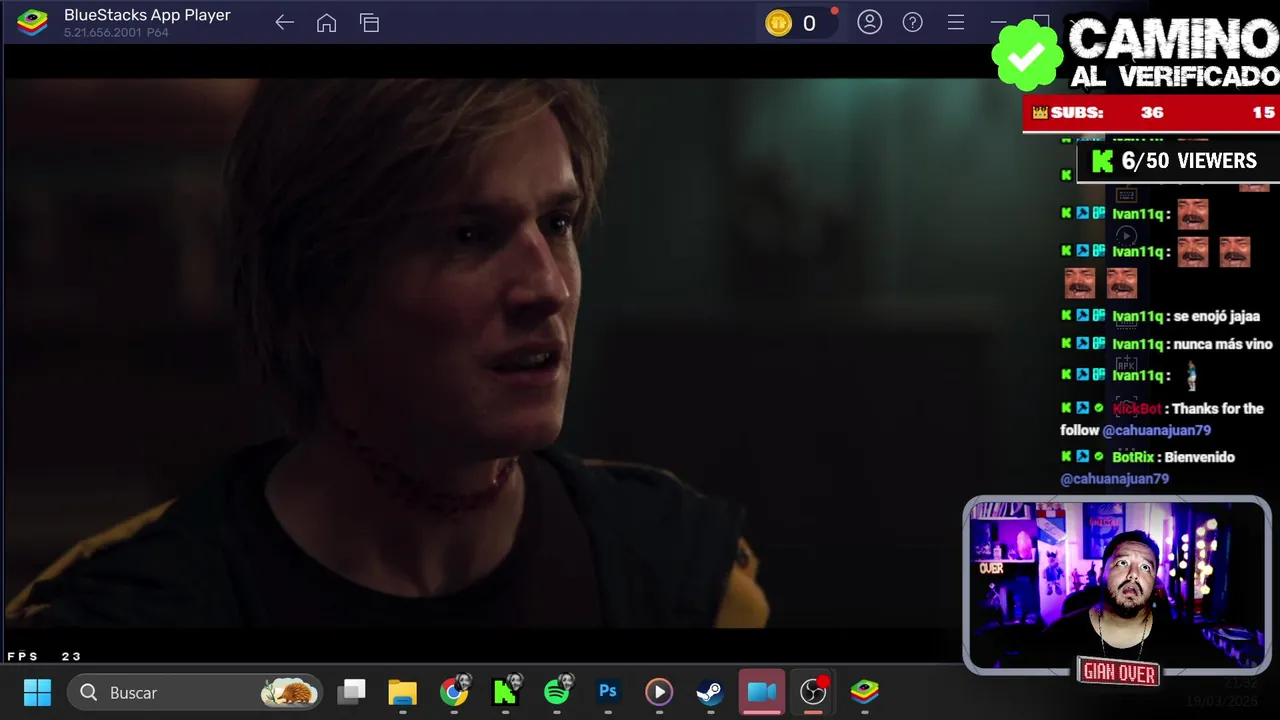Click the Buscar search field
Screen dimensions: 1280x720
[x=195, y=692]
